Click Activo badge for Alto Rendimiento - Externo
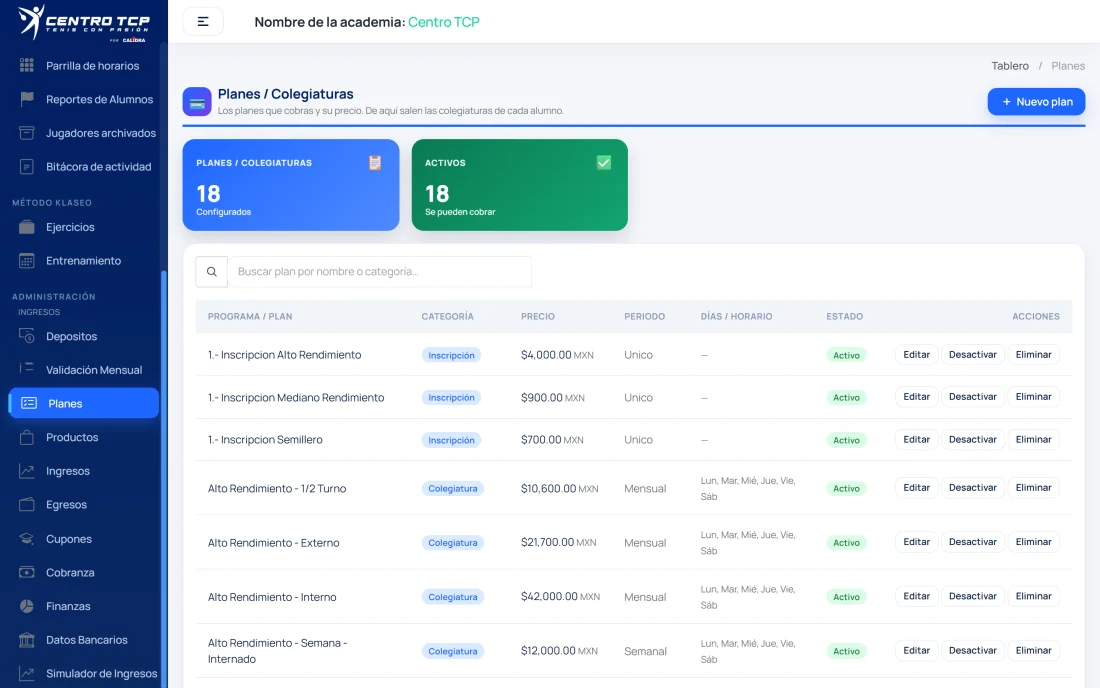Screen dimensions: 1100x688 pyautogui.click(x=846, y=542)
